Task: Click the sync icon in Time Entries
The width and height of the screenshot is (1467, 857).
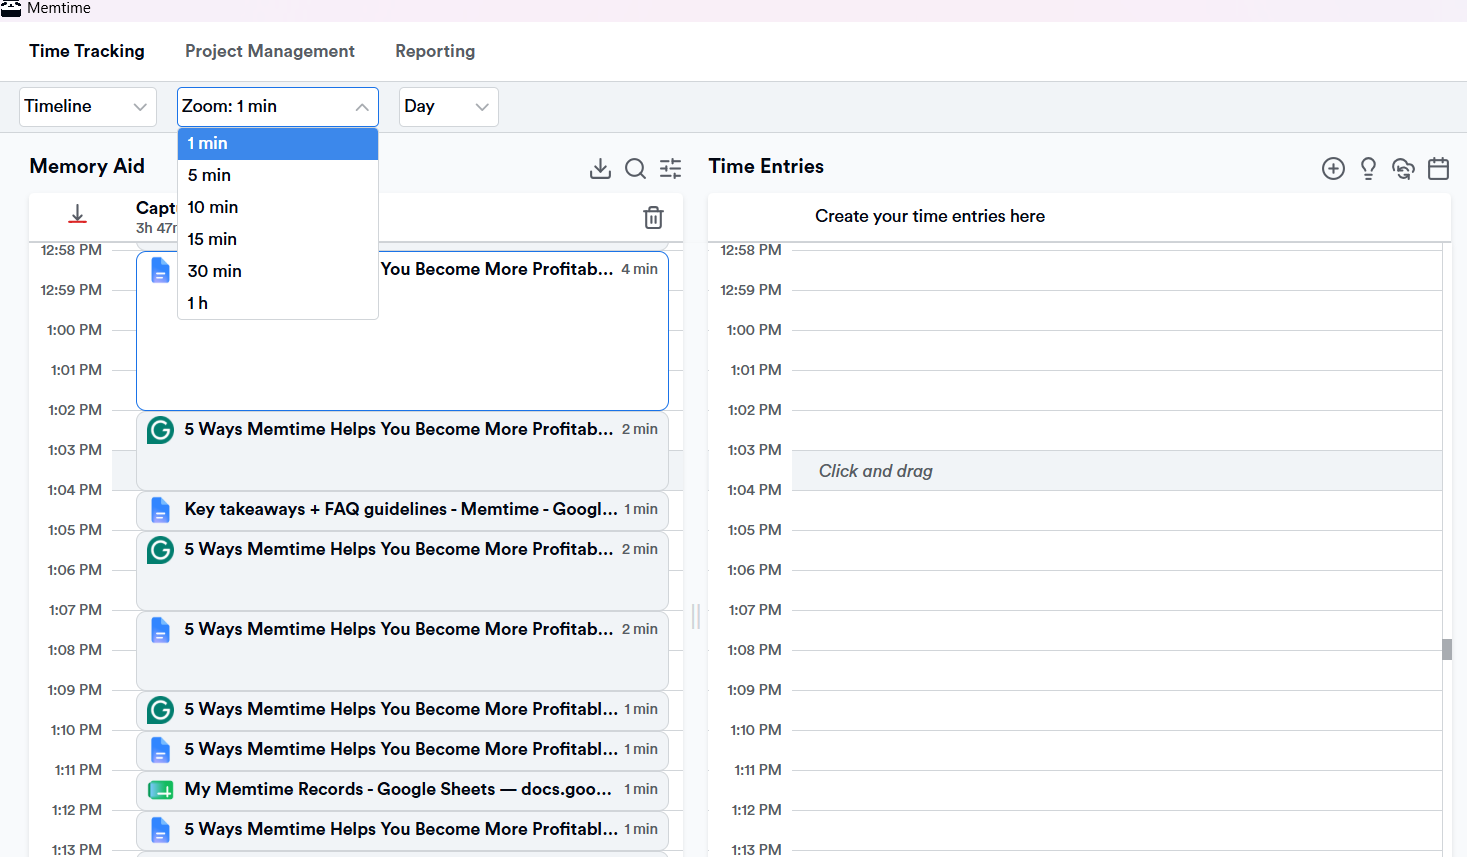Action: (x=1403, y=168)
